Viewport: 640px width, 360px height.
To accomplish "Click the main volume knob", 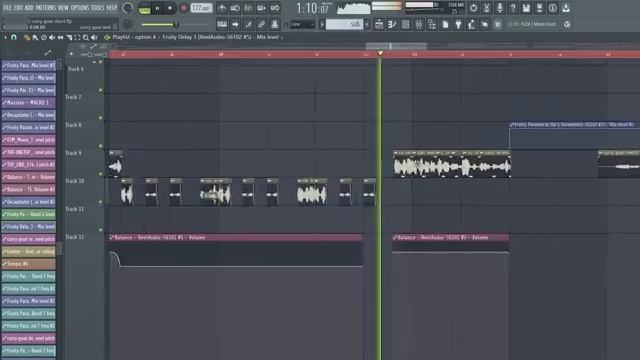I will [127, 8].
